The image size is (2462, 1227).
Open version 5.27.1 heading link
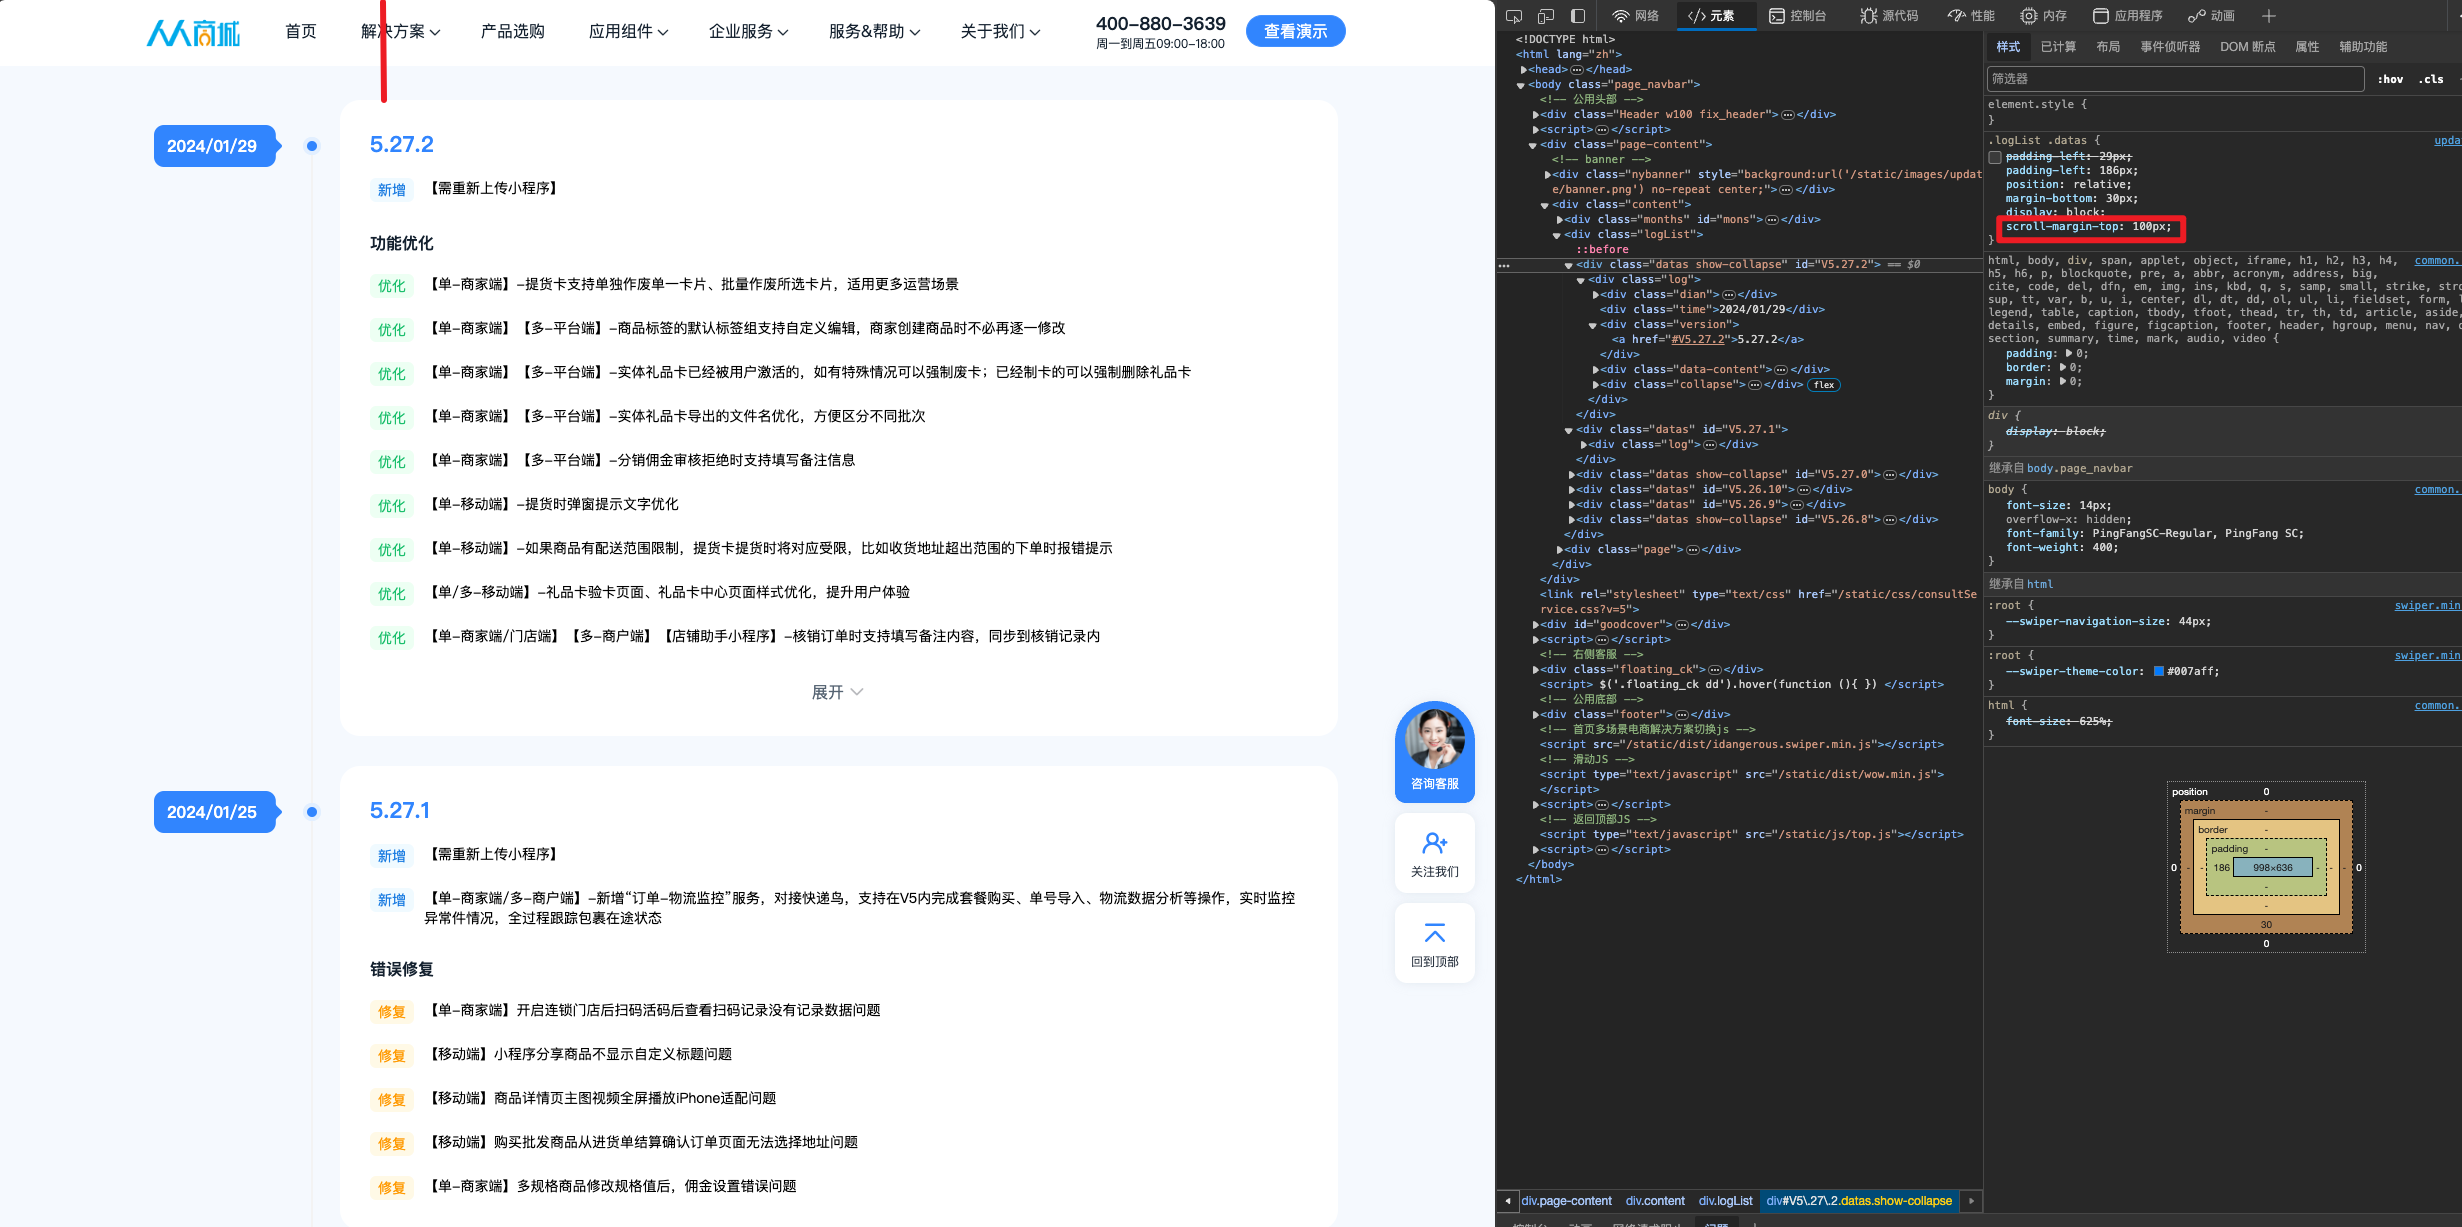pyautogui.click(x=400, y=811)
